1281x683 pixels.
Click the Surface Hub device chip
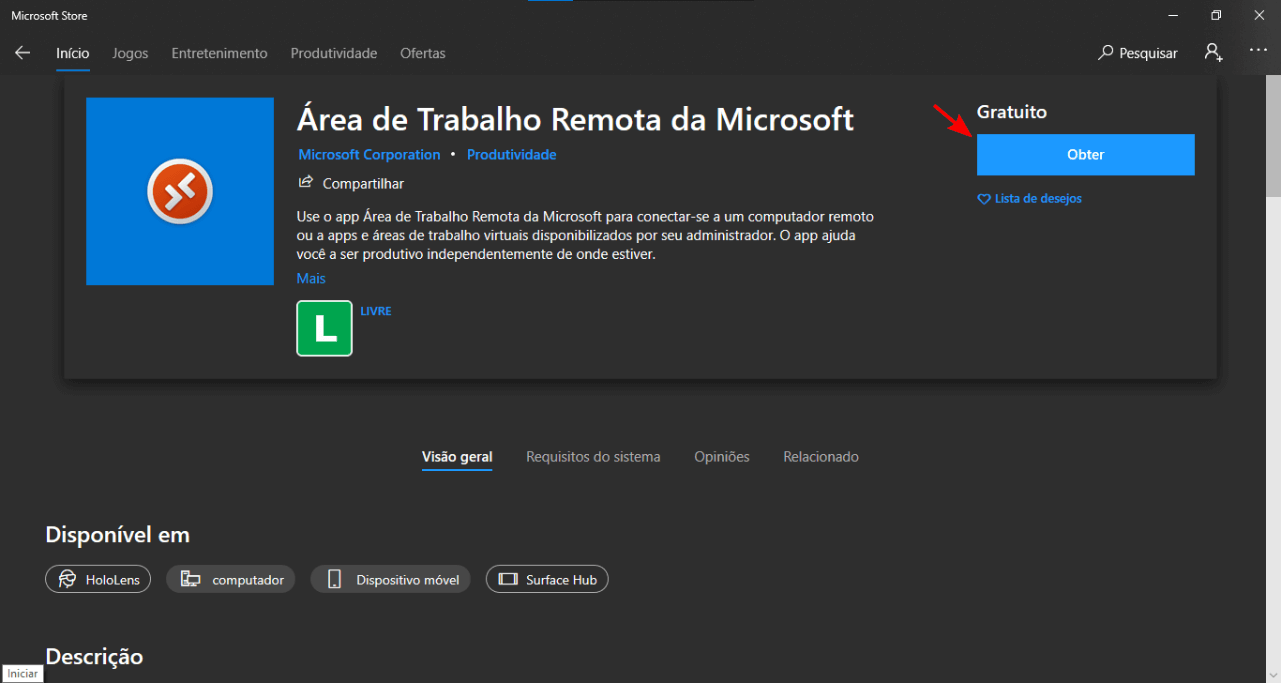[x=547, y=579]
